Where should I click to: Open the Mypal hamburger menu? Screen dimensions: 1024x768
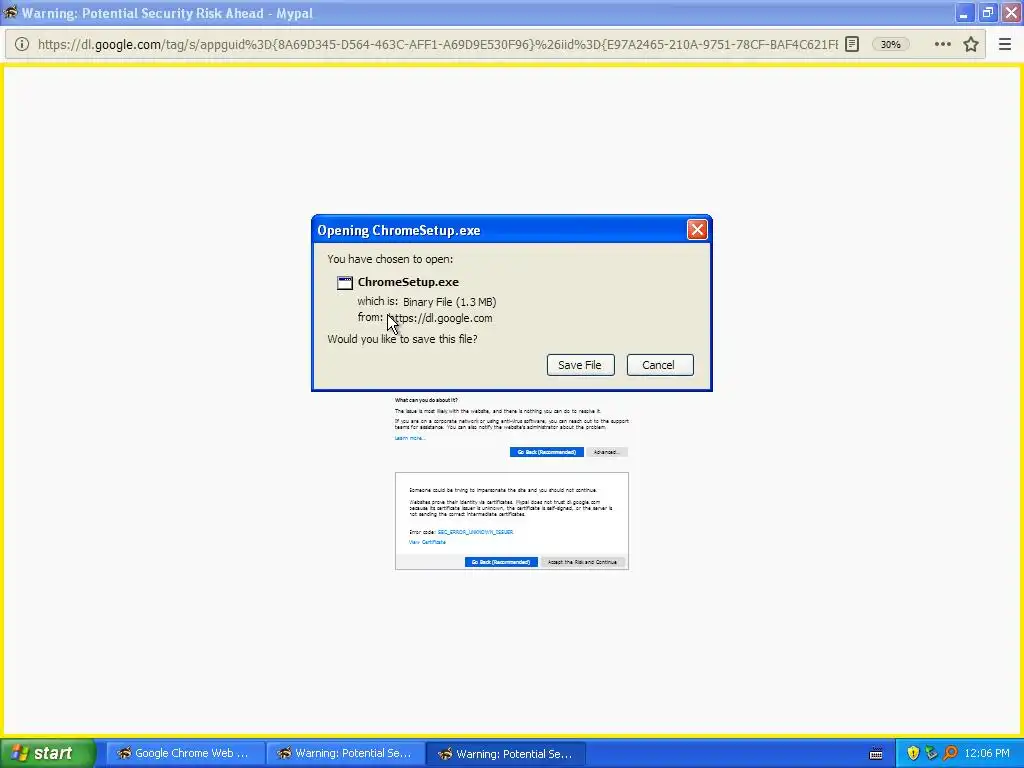pos(1004,44)
